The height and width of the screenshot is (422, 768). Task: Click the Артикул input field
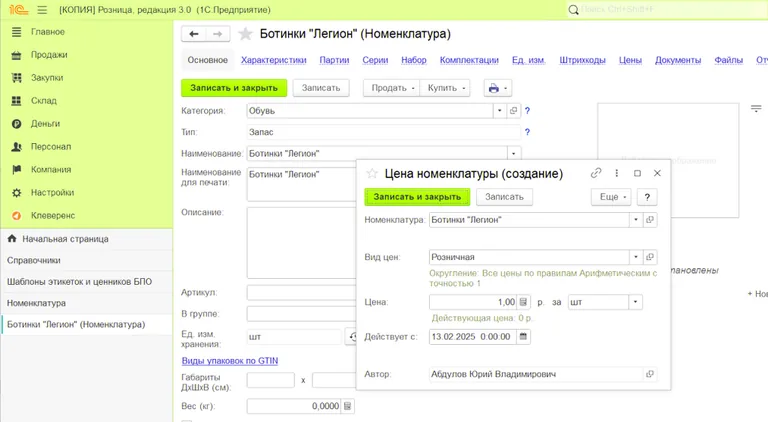(302, 292)
